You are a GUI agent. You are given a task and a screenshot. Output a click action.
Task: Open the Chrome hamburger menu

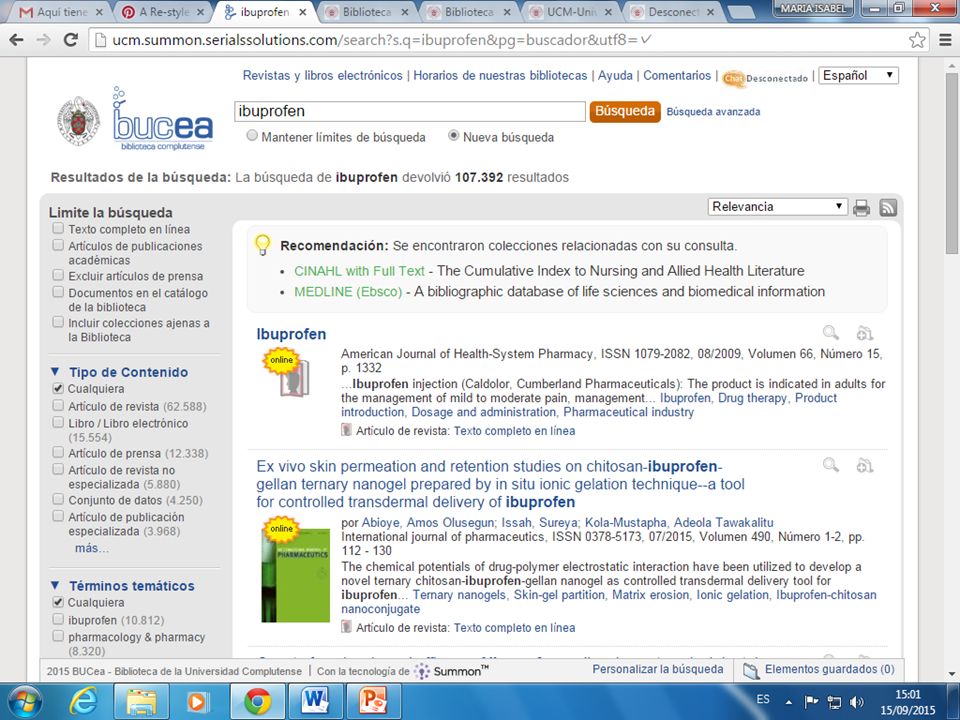coord(945,40)
